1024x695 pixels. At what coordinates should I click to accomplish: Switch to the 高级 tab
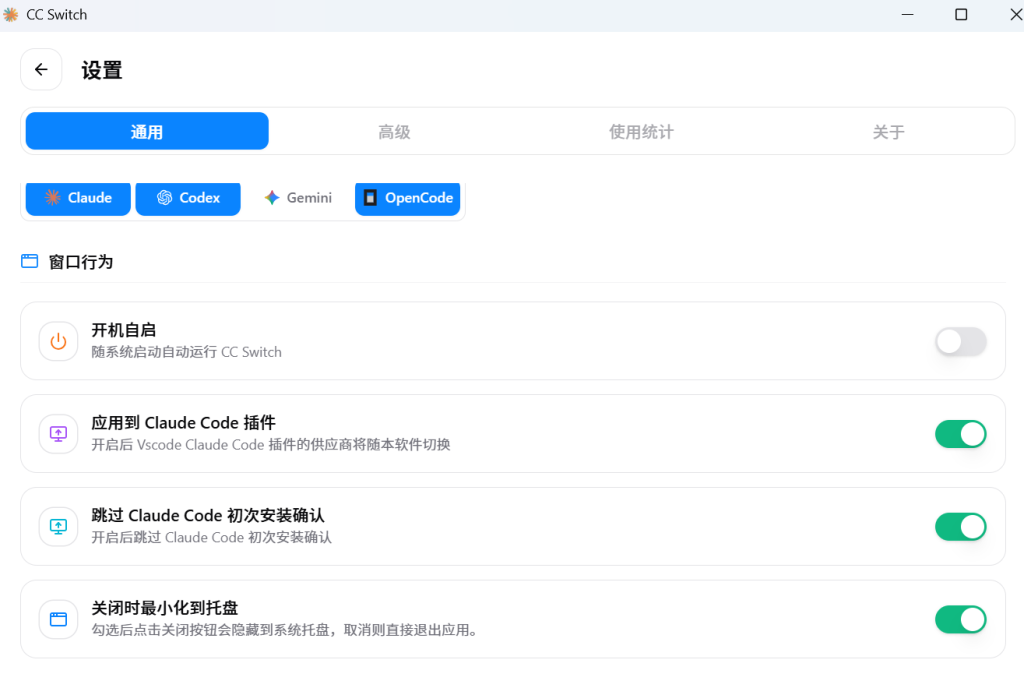394,132
